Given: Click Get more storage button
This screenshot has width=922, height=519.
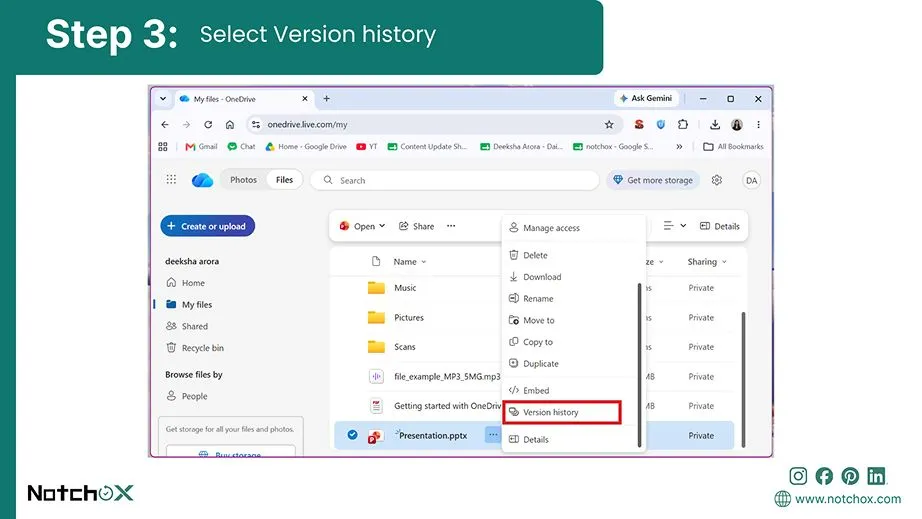Looking at the screenshot, I should [x=653, y=180].
